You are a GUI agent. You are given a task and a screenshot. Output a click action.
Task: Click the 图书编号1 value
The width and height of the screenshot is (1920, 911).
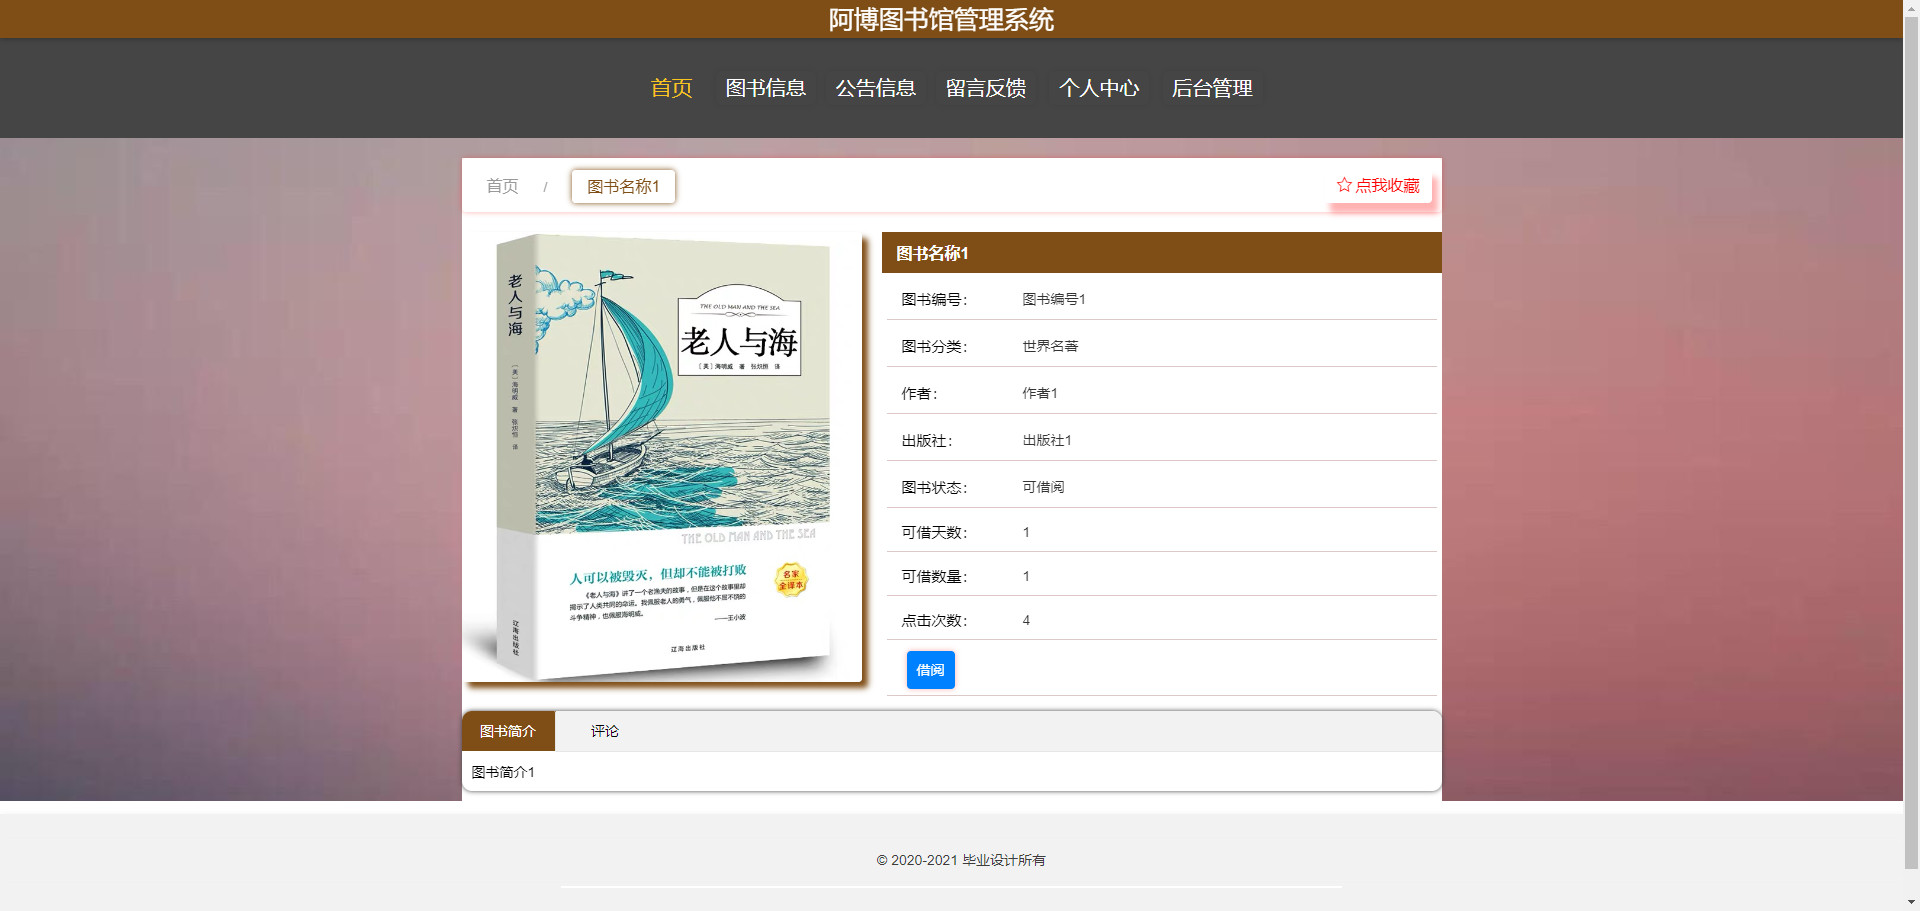coord(1054,299)
